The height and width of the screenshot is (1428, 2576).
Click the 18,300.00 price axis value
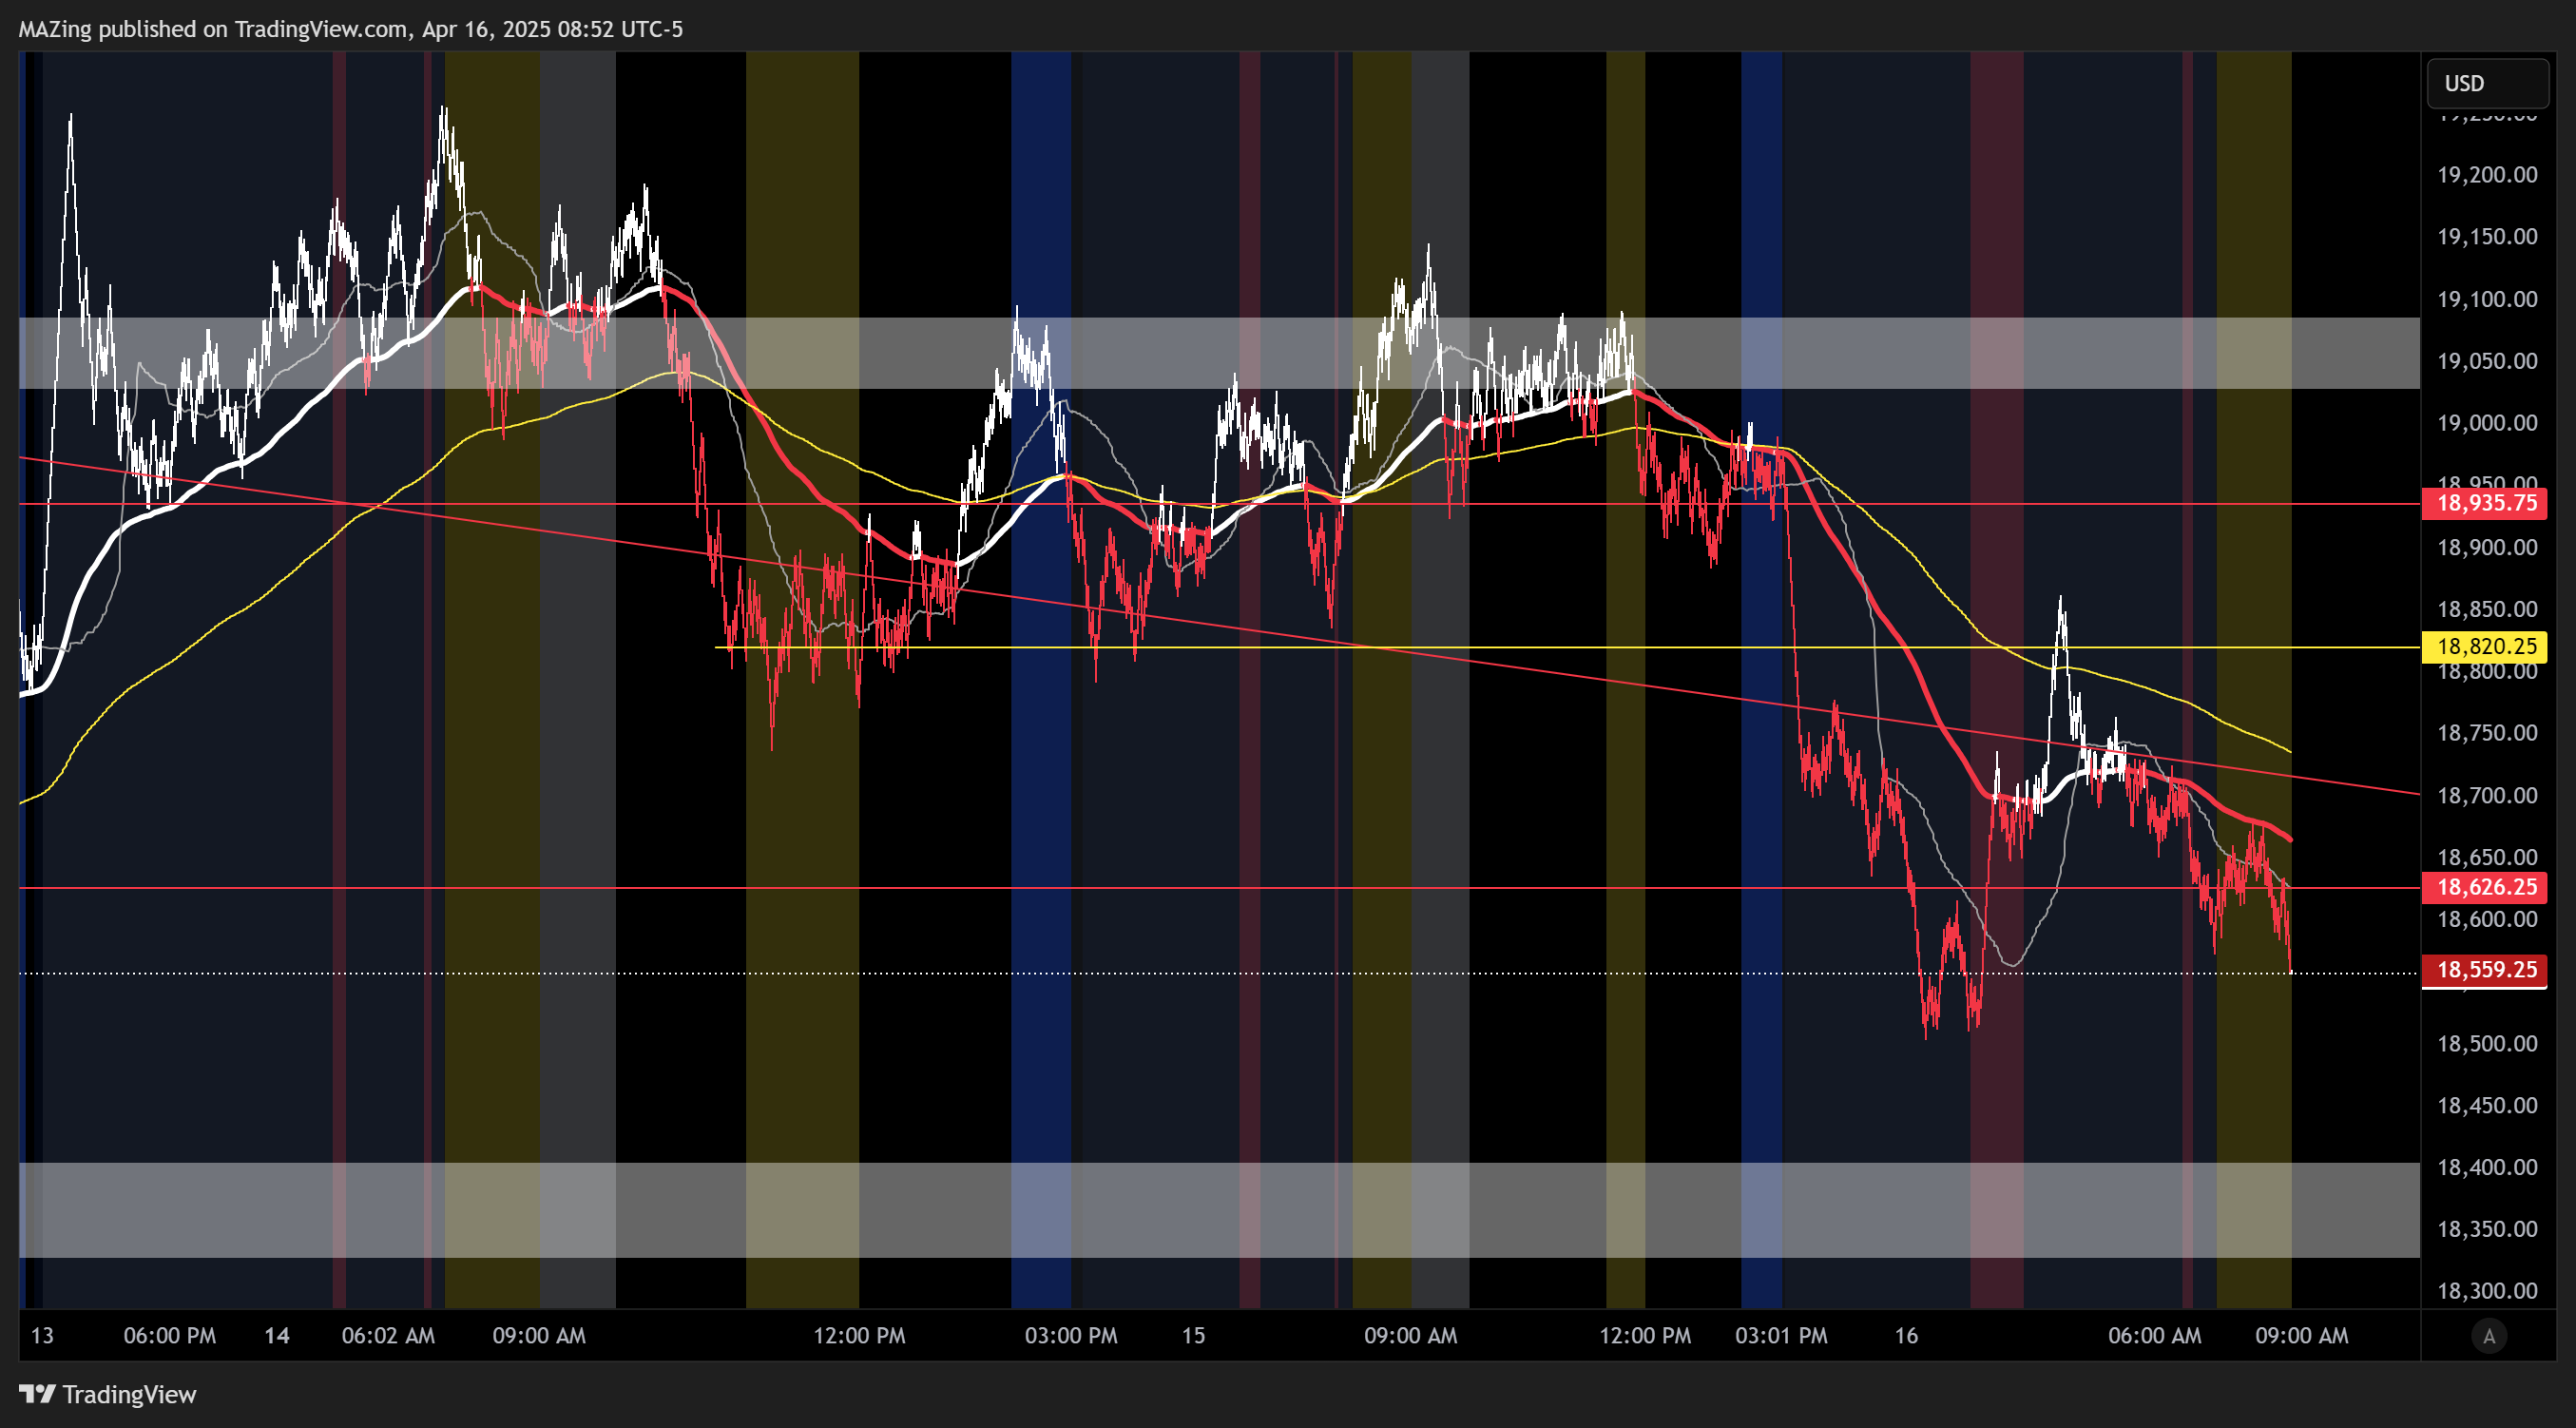[2487, 1291]
